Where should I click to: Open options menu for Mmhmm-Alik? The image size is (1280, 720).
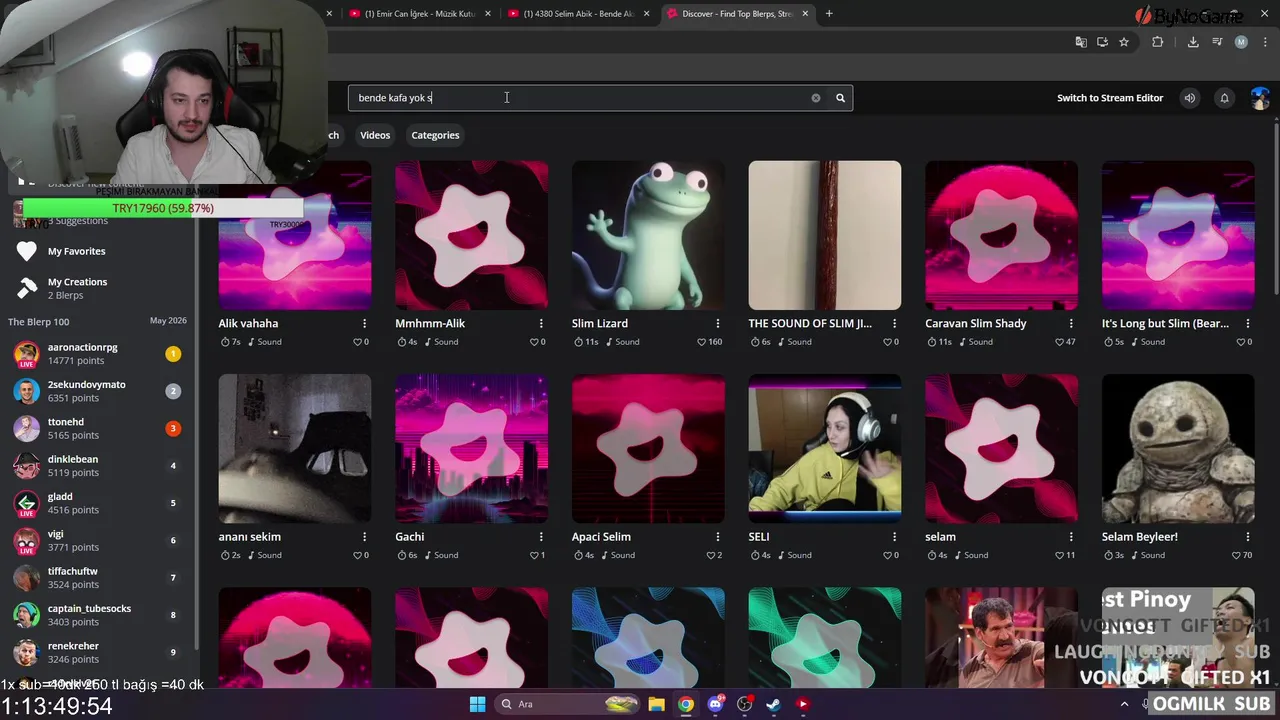[541, 323]
